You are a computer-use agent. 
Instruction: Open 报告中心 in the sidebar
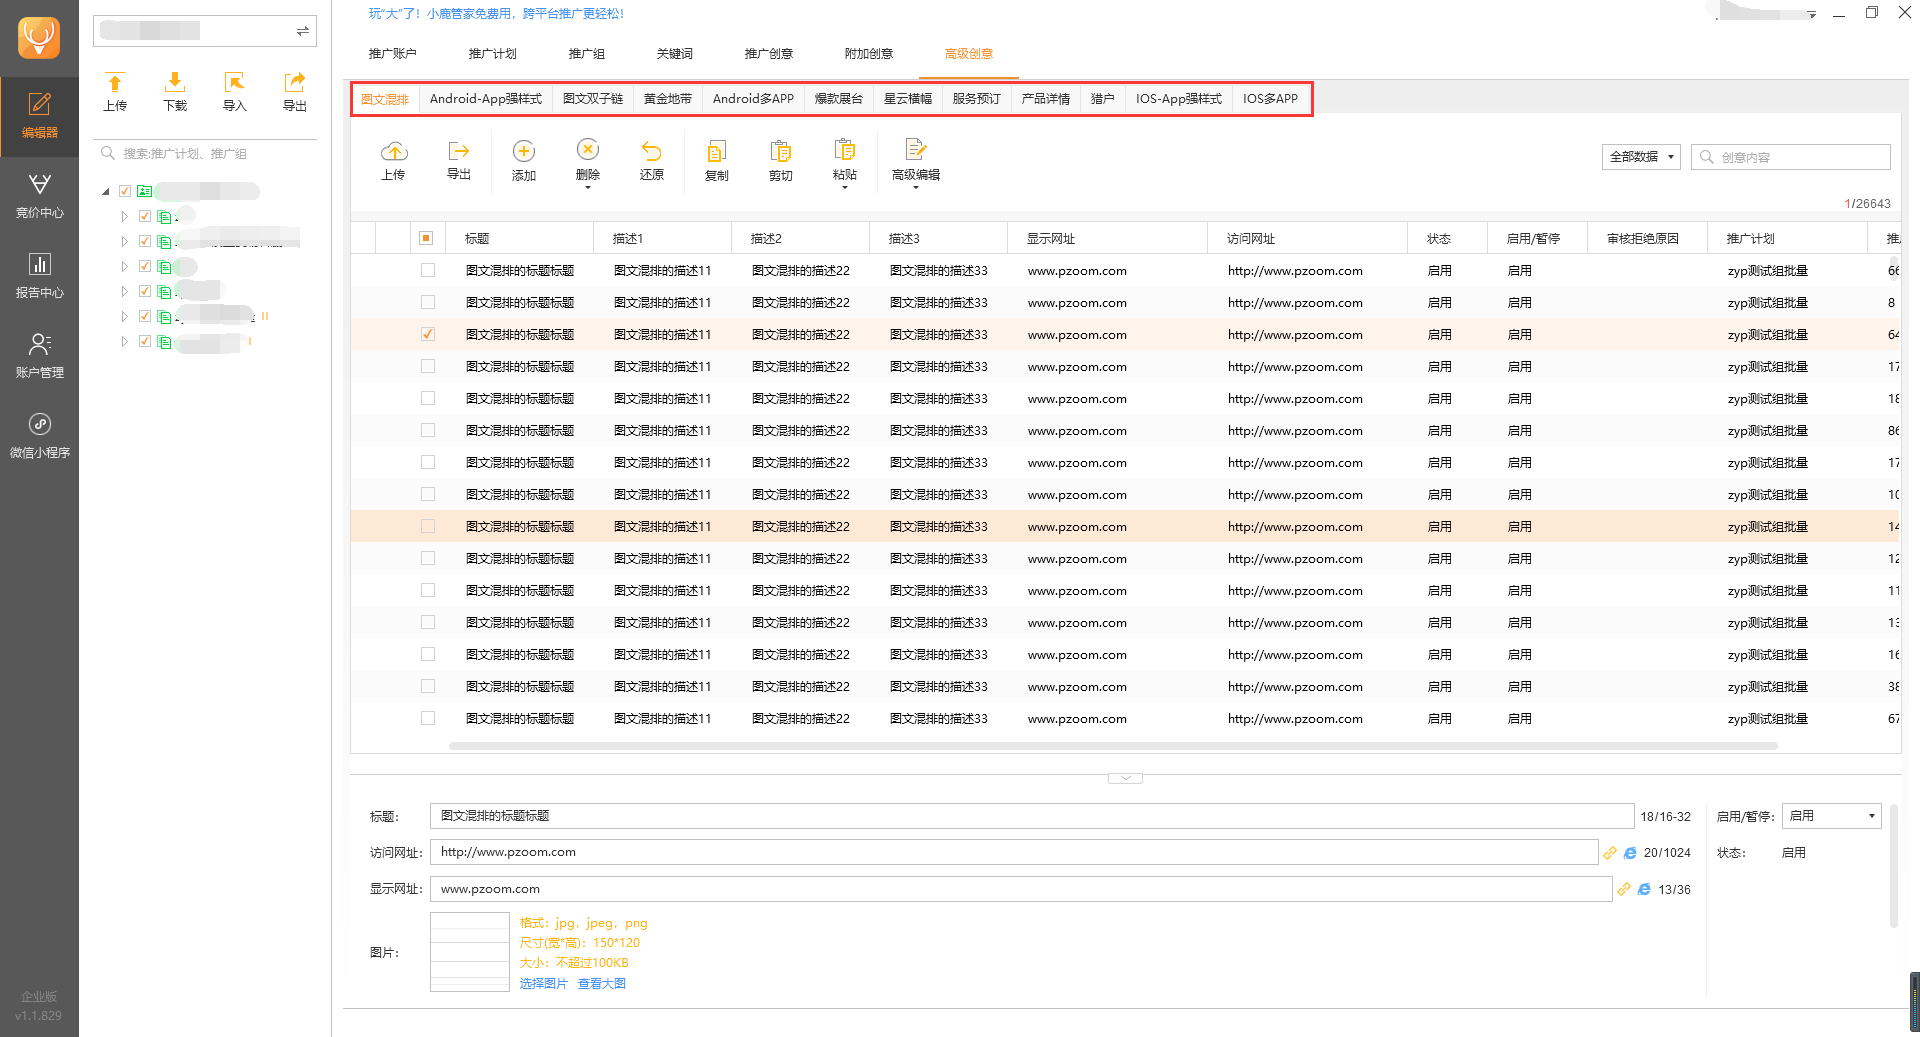[39, 276]
